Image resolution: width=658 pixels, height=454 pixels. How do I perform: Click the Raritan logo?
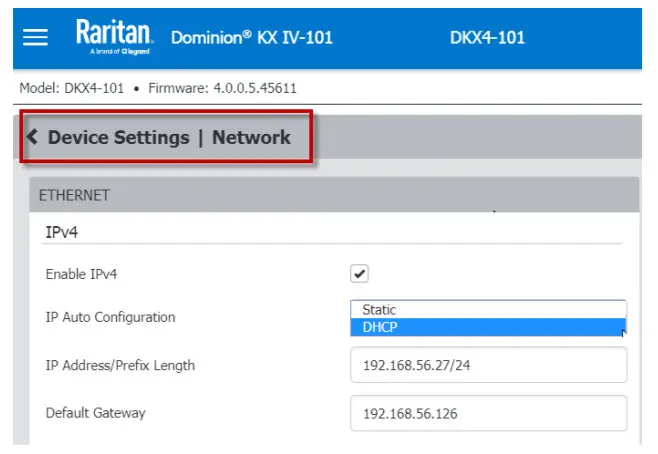[x=114, y=37]
